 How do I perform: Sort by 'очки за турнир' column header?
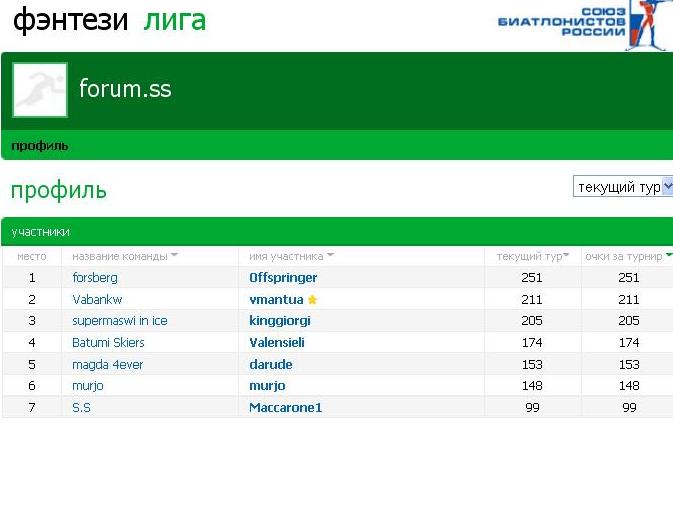coord(628,256)
